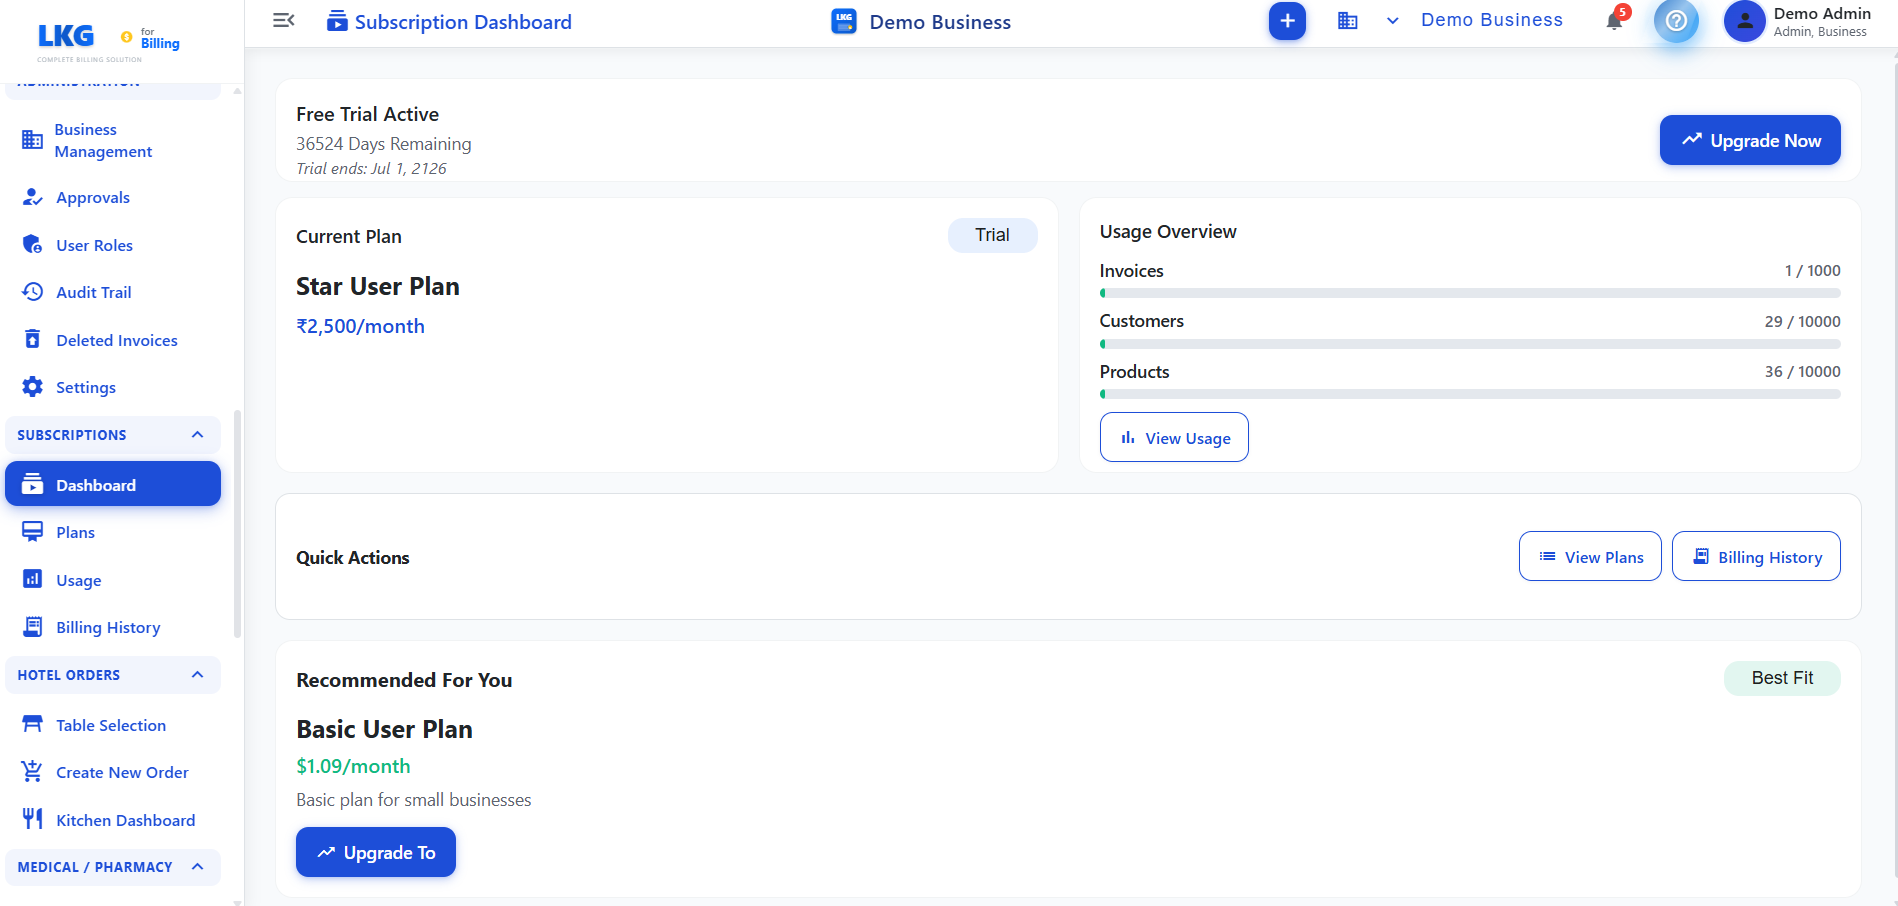Open User Roles page
The height and width of the screenshot is (906, 1898).
point(113,245)
